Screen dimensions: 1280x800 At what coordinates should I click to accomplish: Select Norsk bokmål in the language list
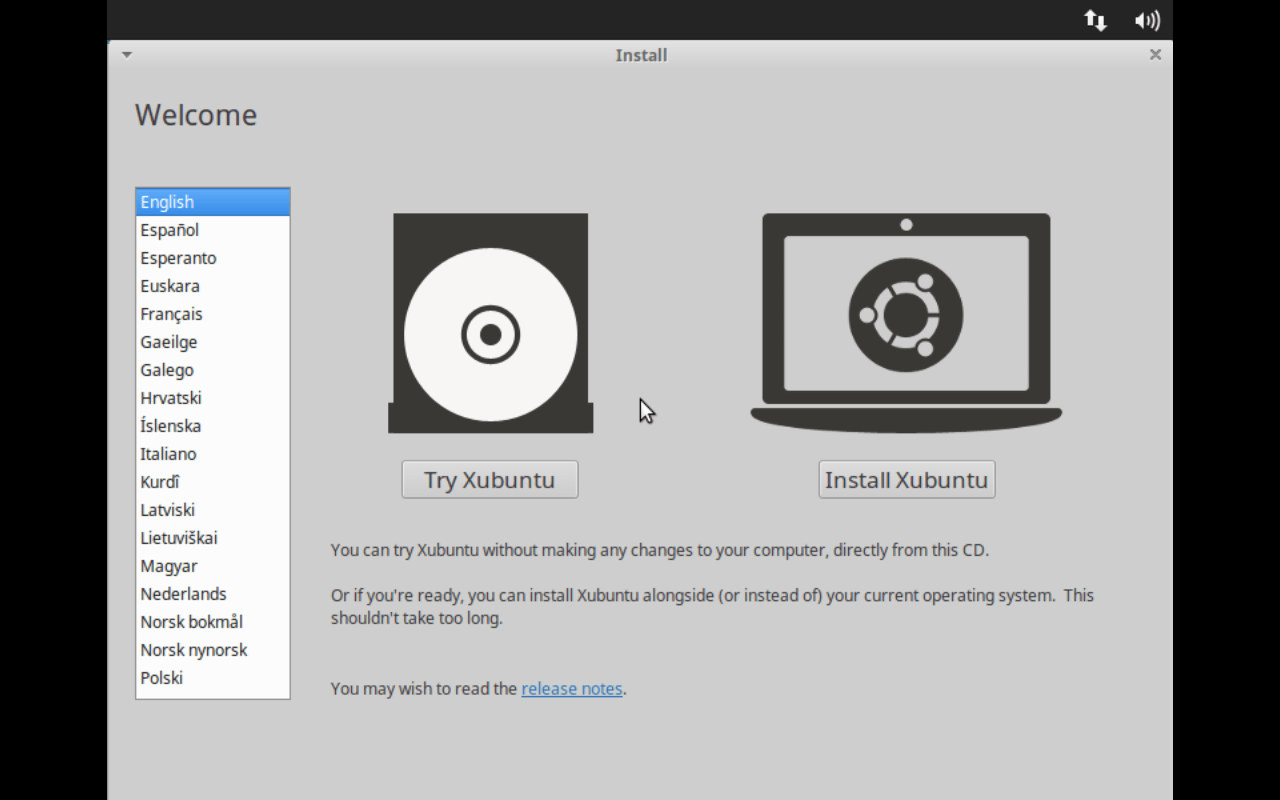coord(213,622)
